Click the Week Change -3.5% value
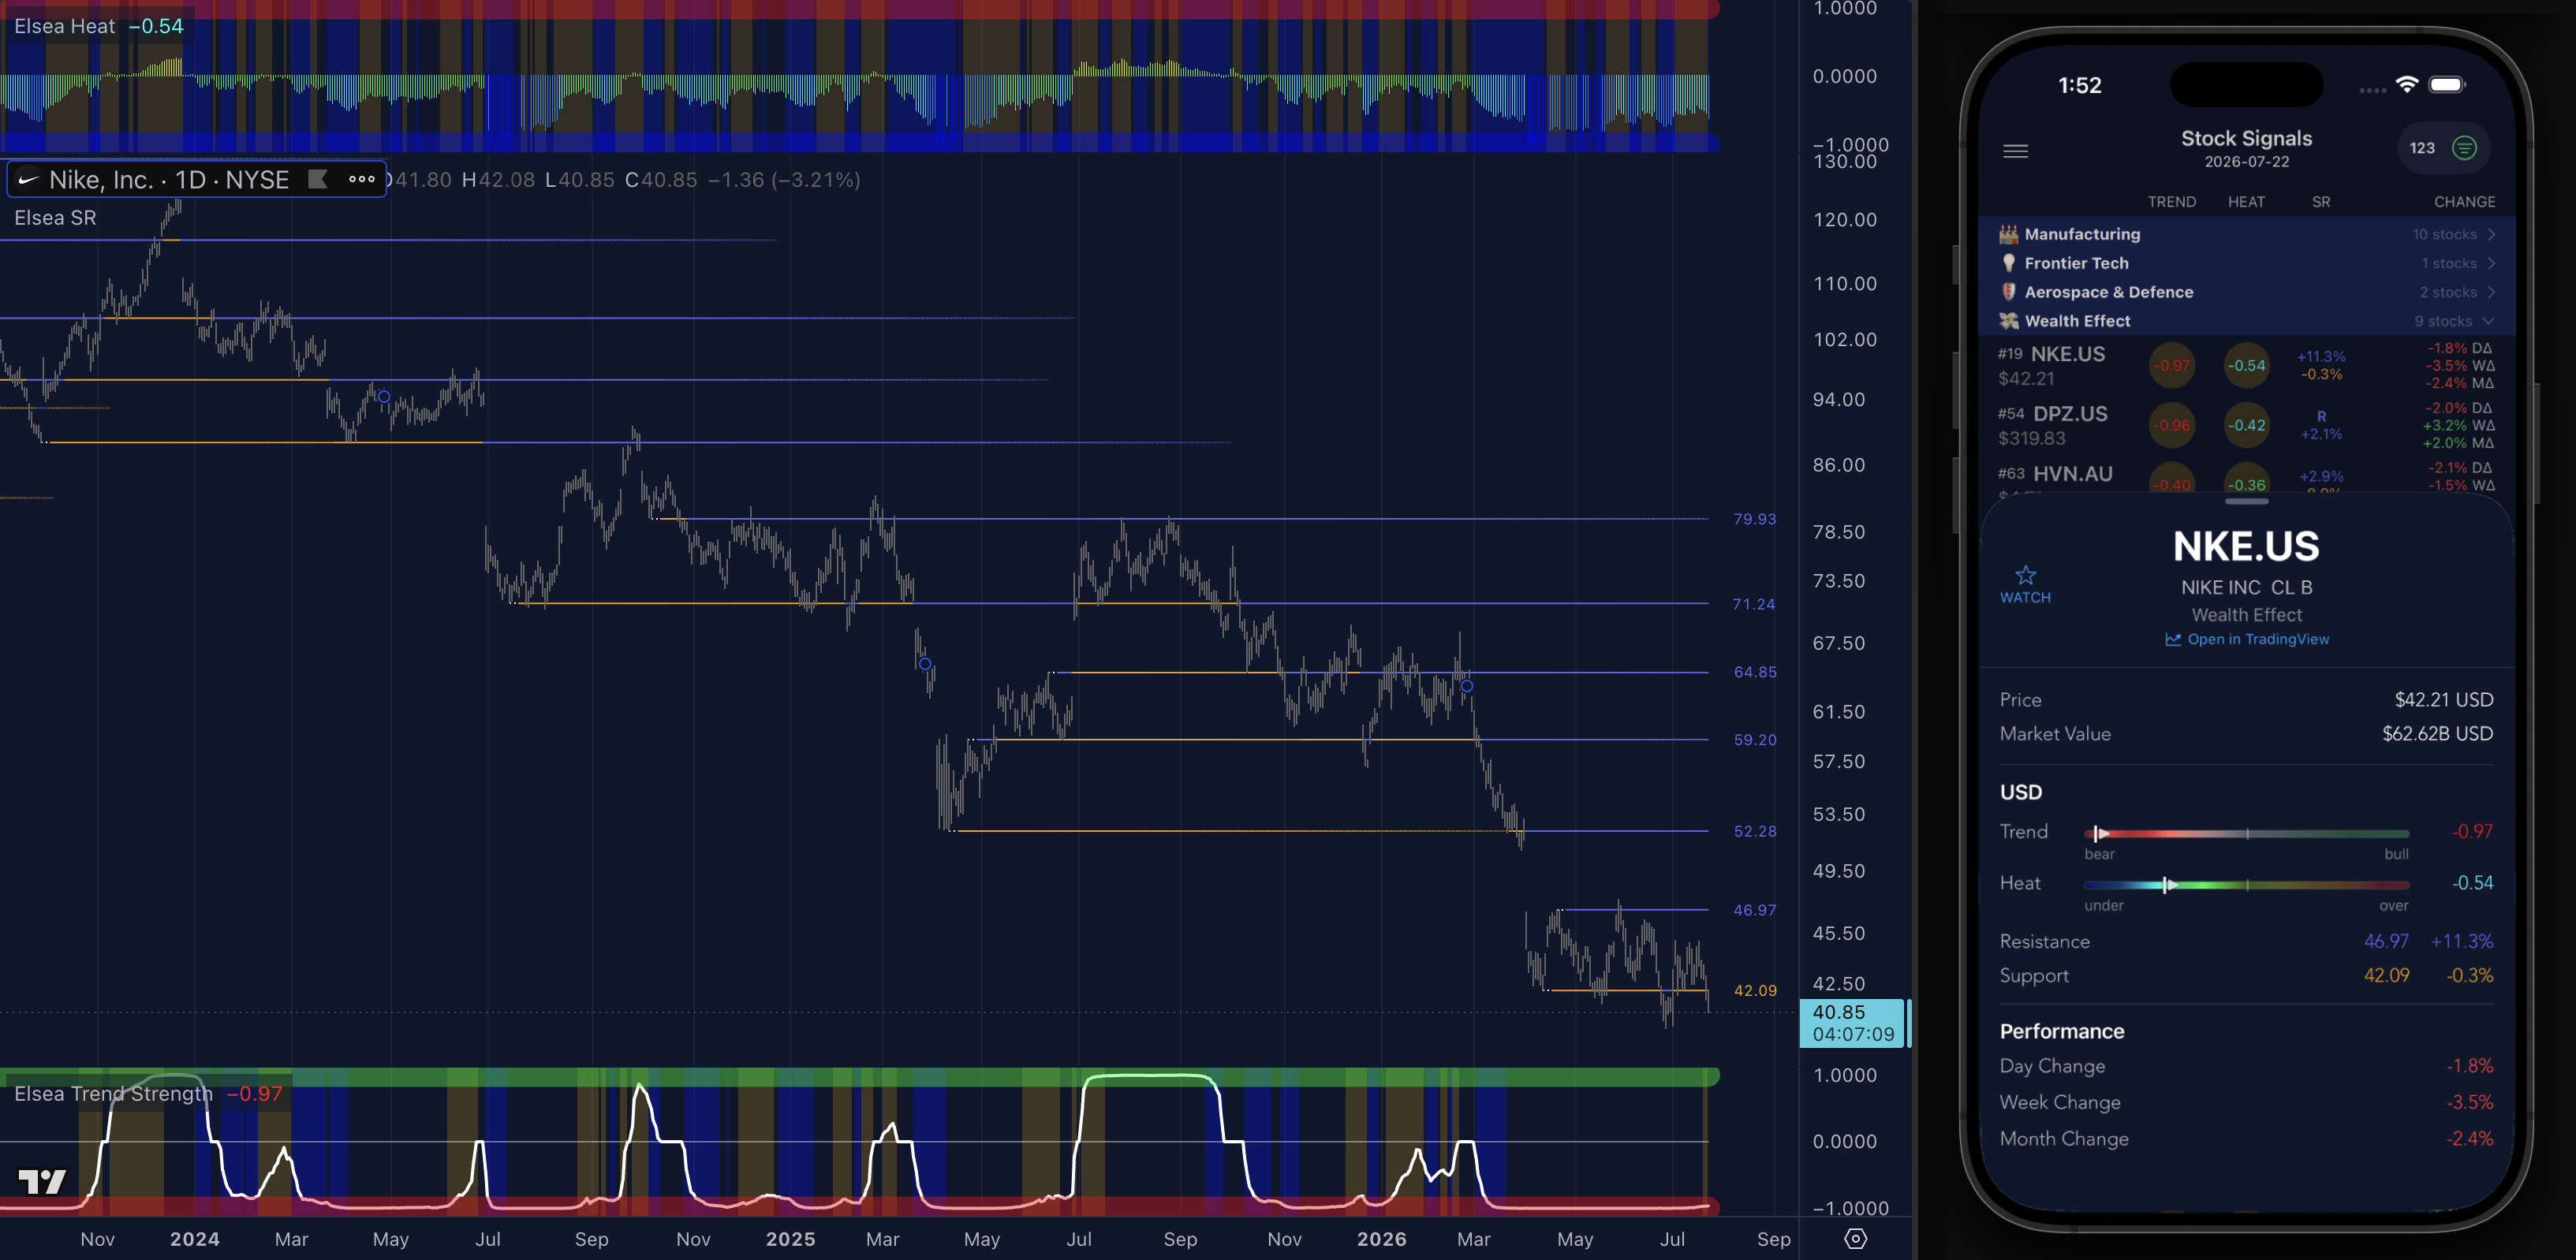Screen dimensions: 2576x1260 coord(2469,1102)
